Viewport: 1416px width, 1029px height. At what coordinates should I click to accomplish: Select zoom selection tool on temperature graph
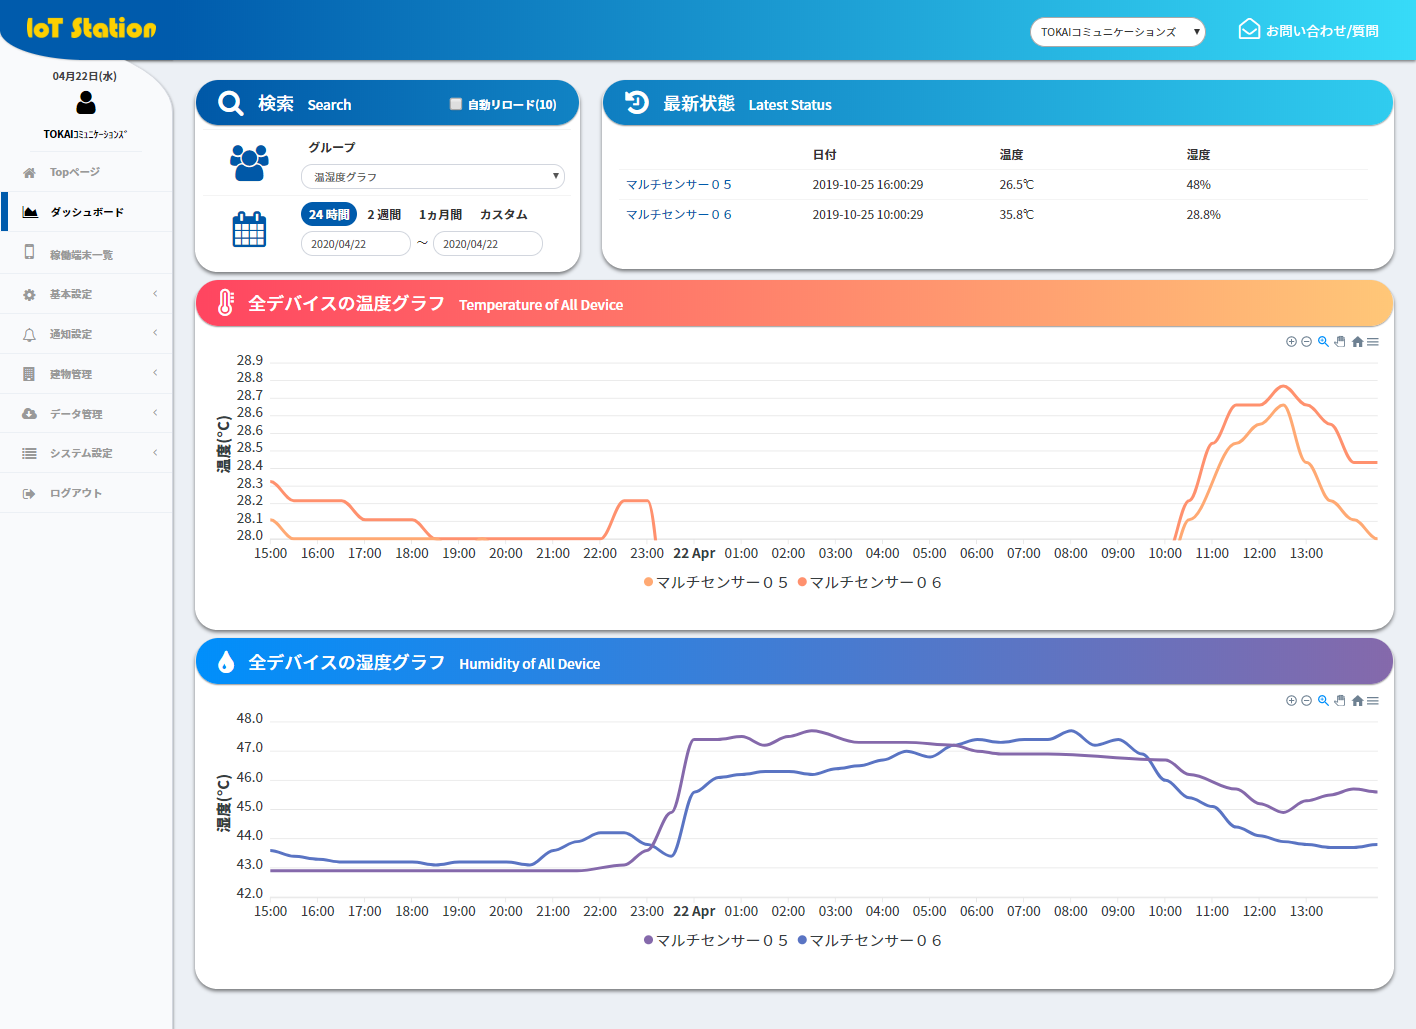pyautogui.click(x=1323, y=342)
